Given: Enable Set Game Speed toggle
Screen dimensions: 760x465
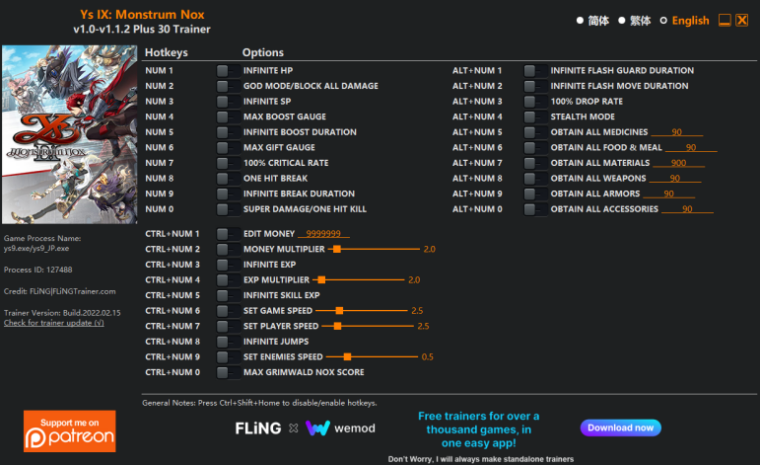Looking at the screenshot, I should [x=228, y=311].
